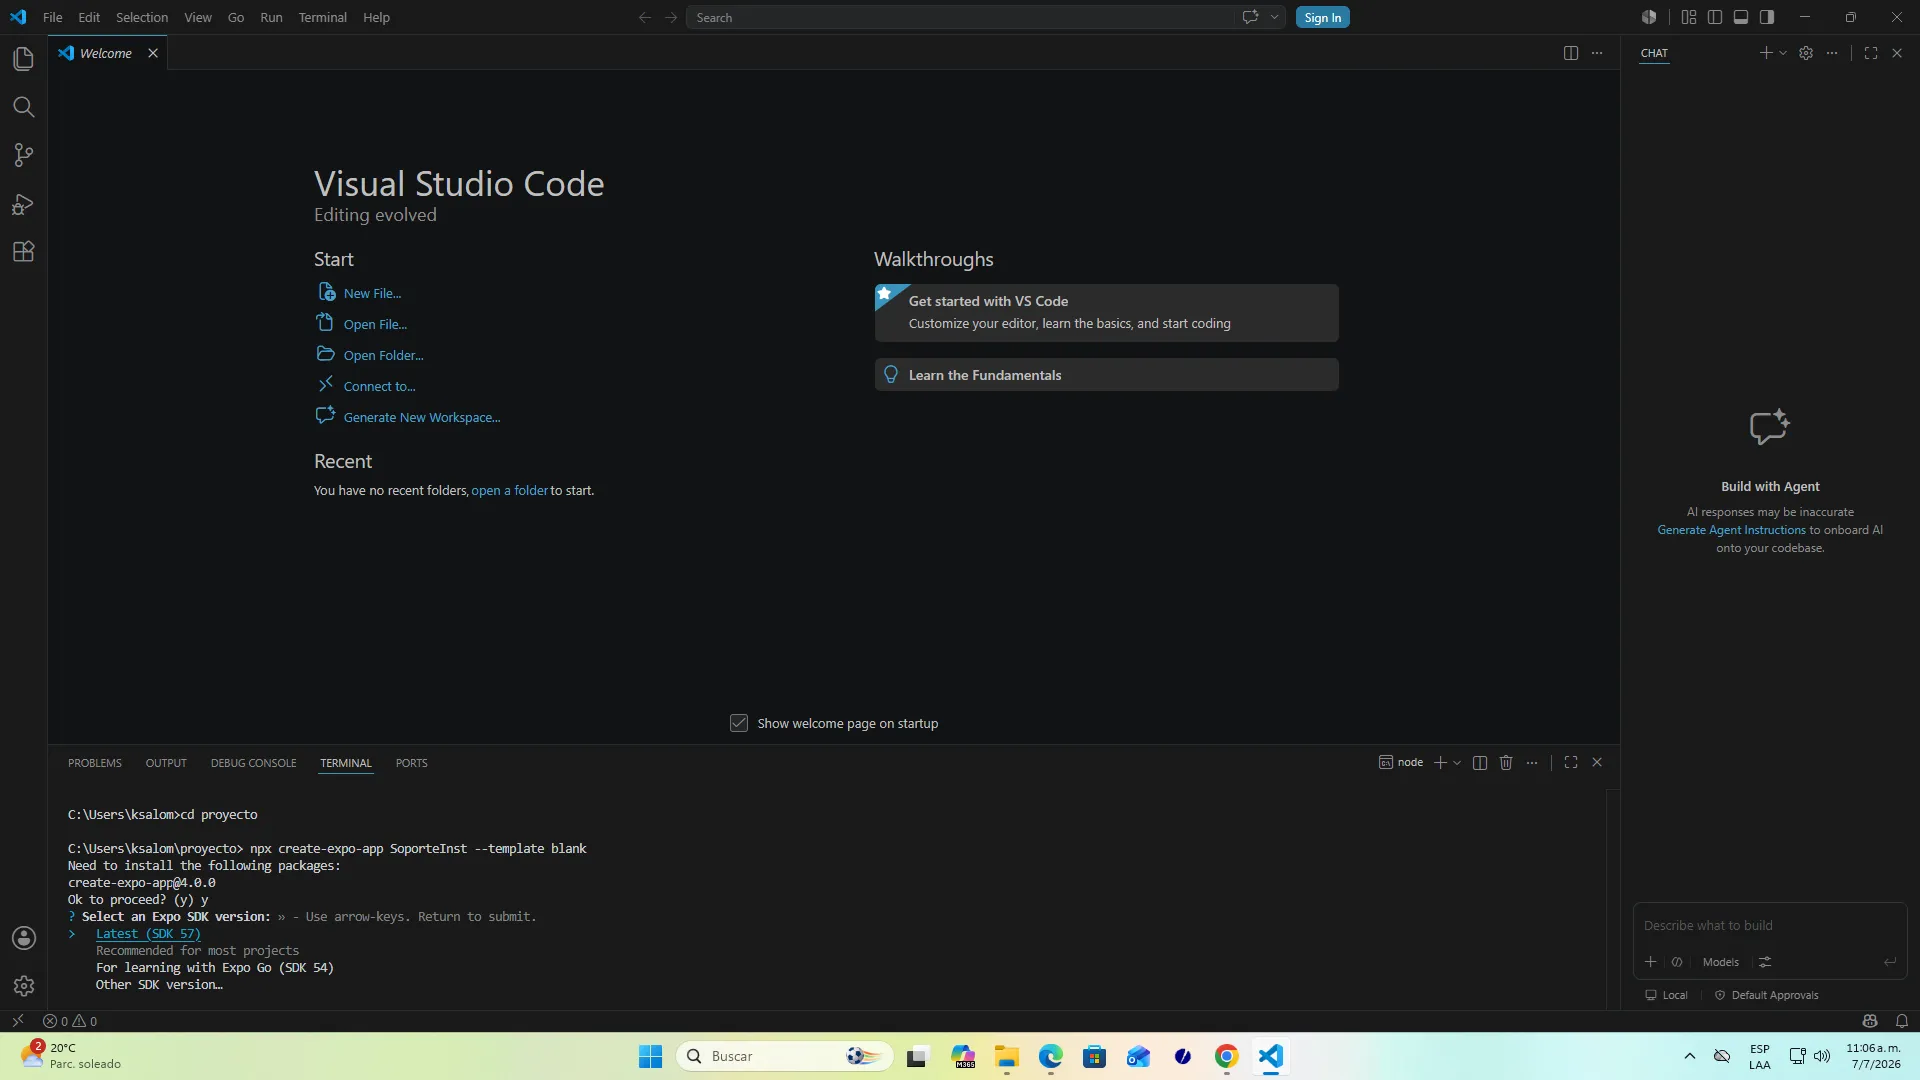
Task: Open Windows Start menu
Action: click(x=650, y=1056)
